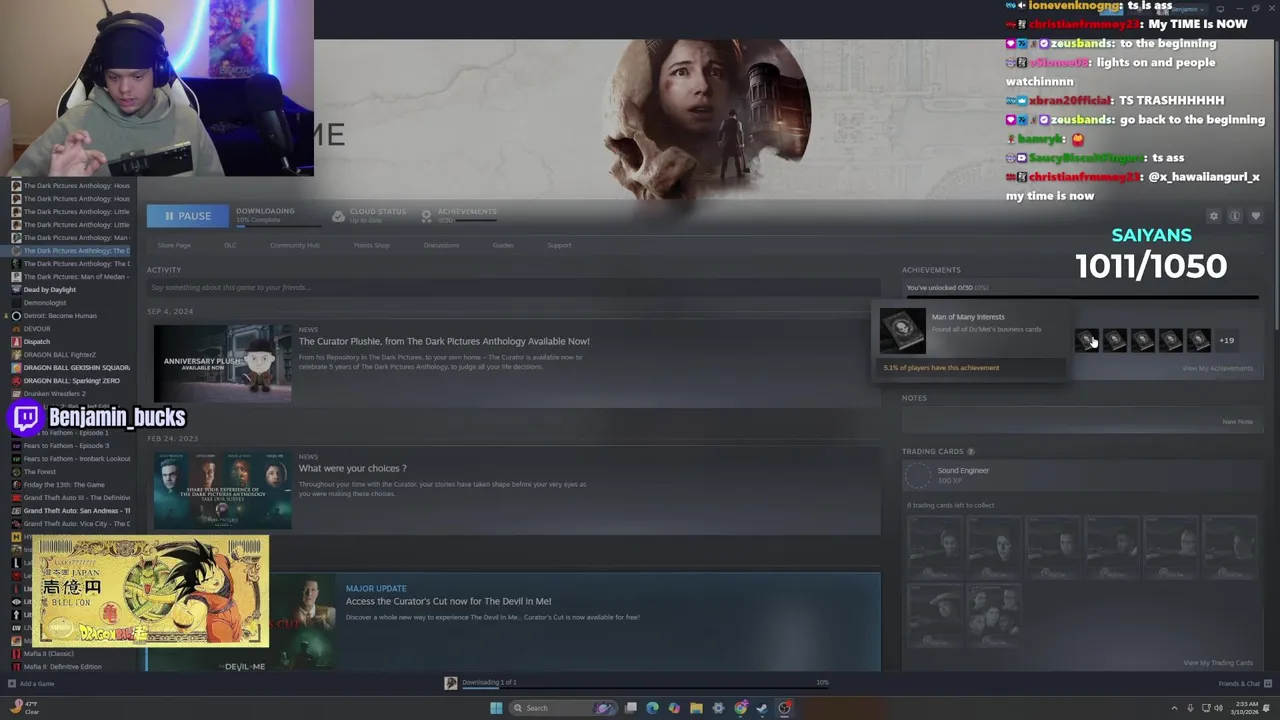This screenshot has width=1280, height=720.
Task: Select Demonologist in the game list
Action: click(x=44, y=303)
